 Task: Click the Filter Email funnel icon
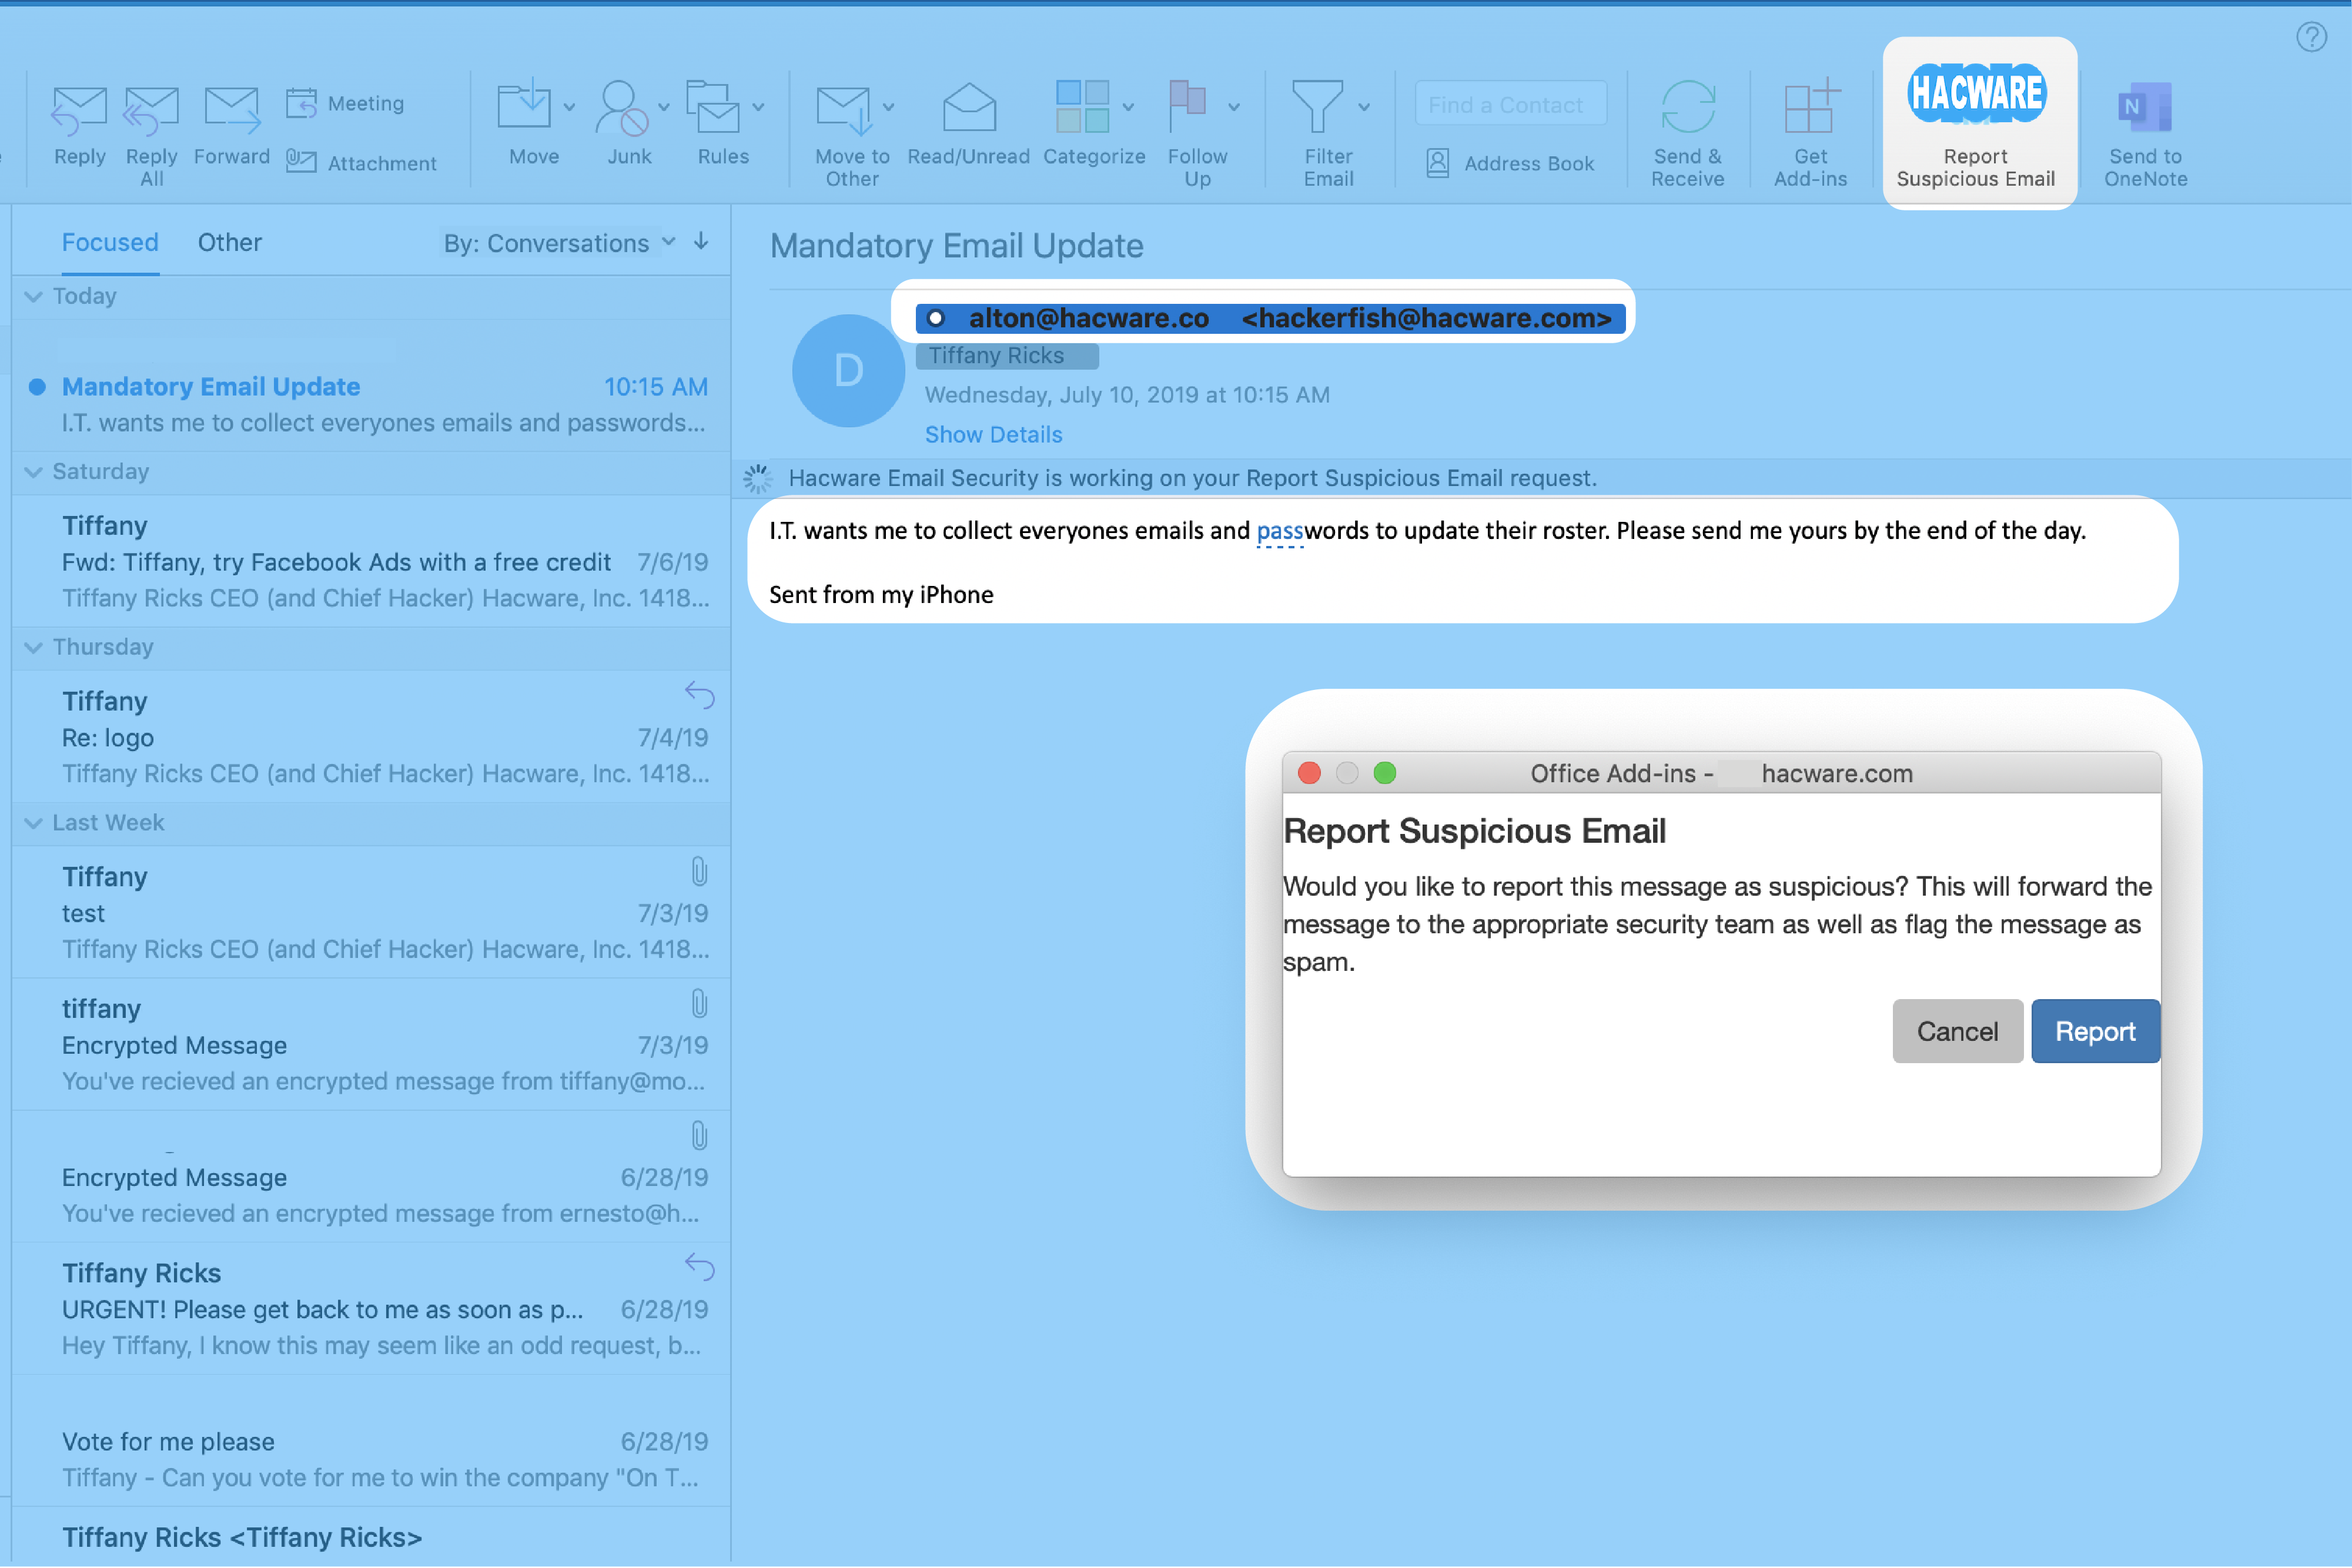point(1318,106)
